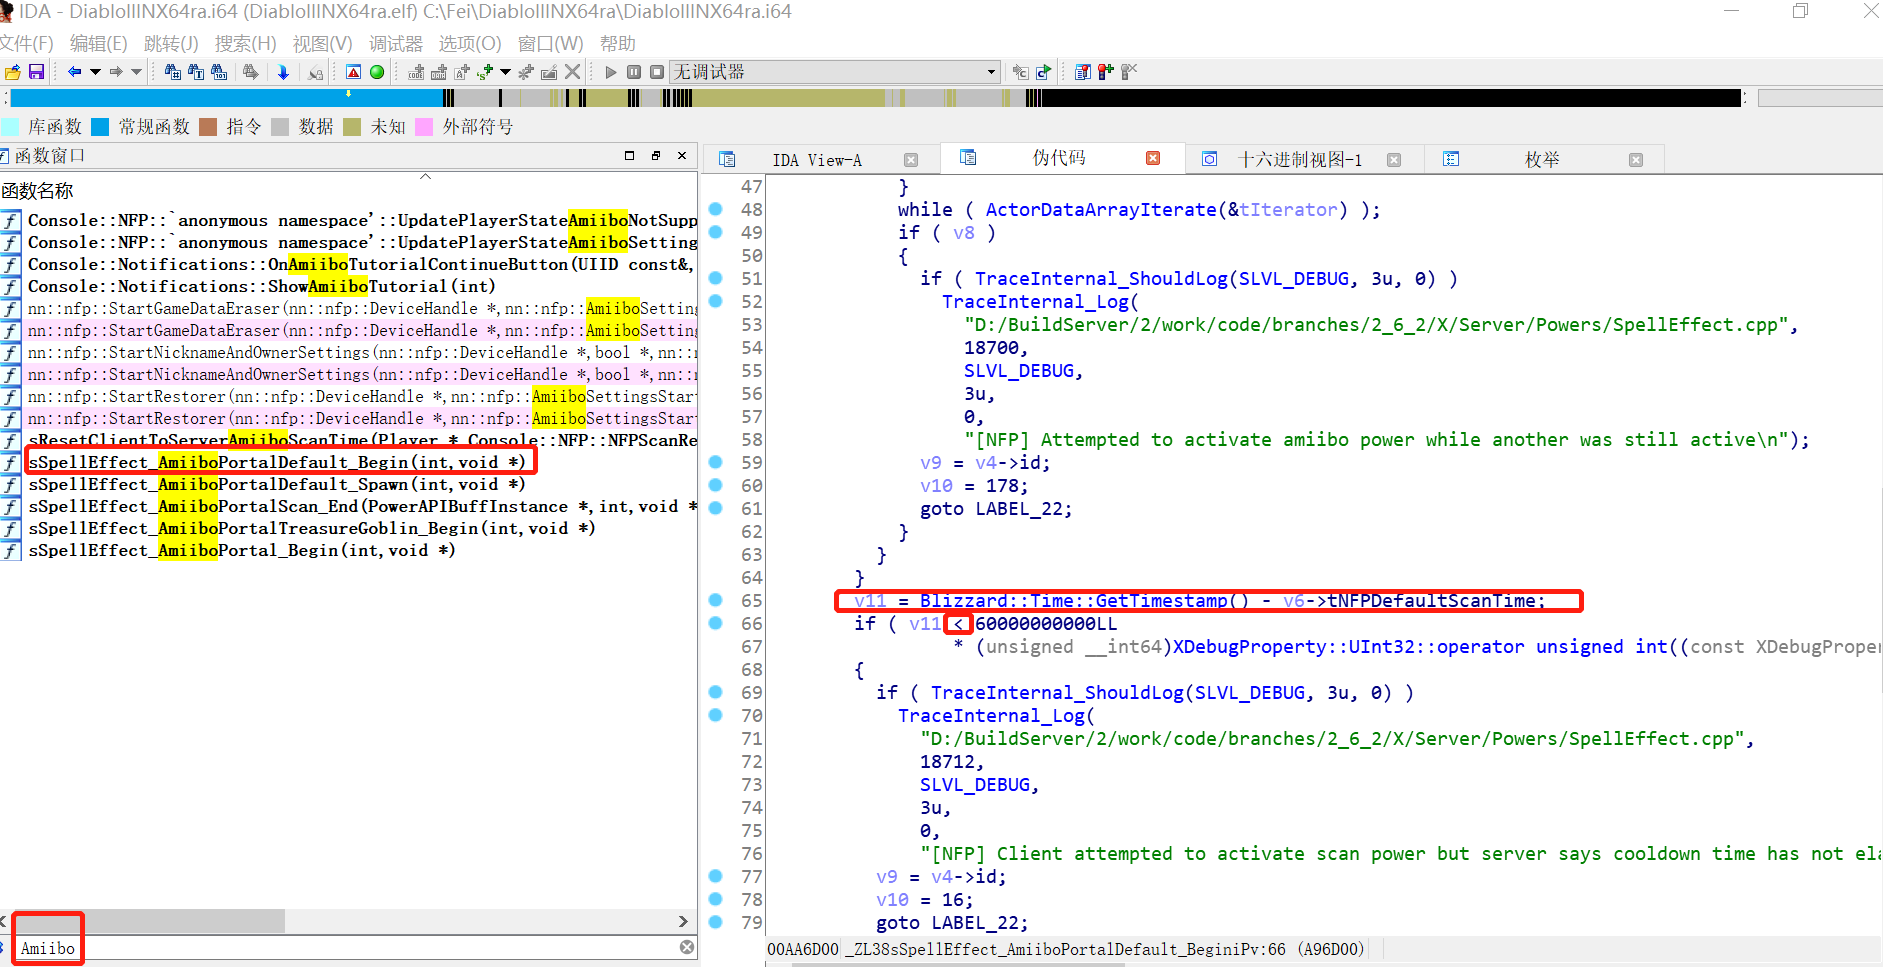
Task: Click the convert-to-code toolbar icon
Action: click(416, 72)
